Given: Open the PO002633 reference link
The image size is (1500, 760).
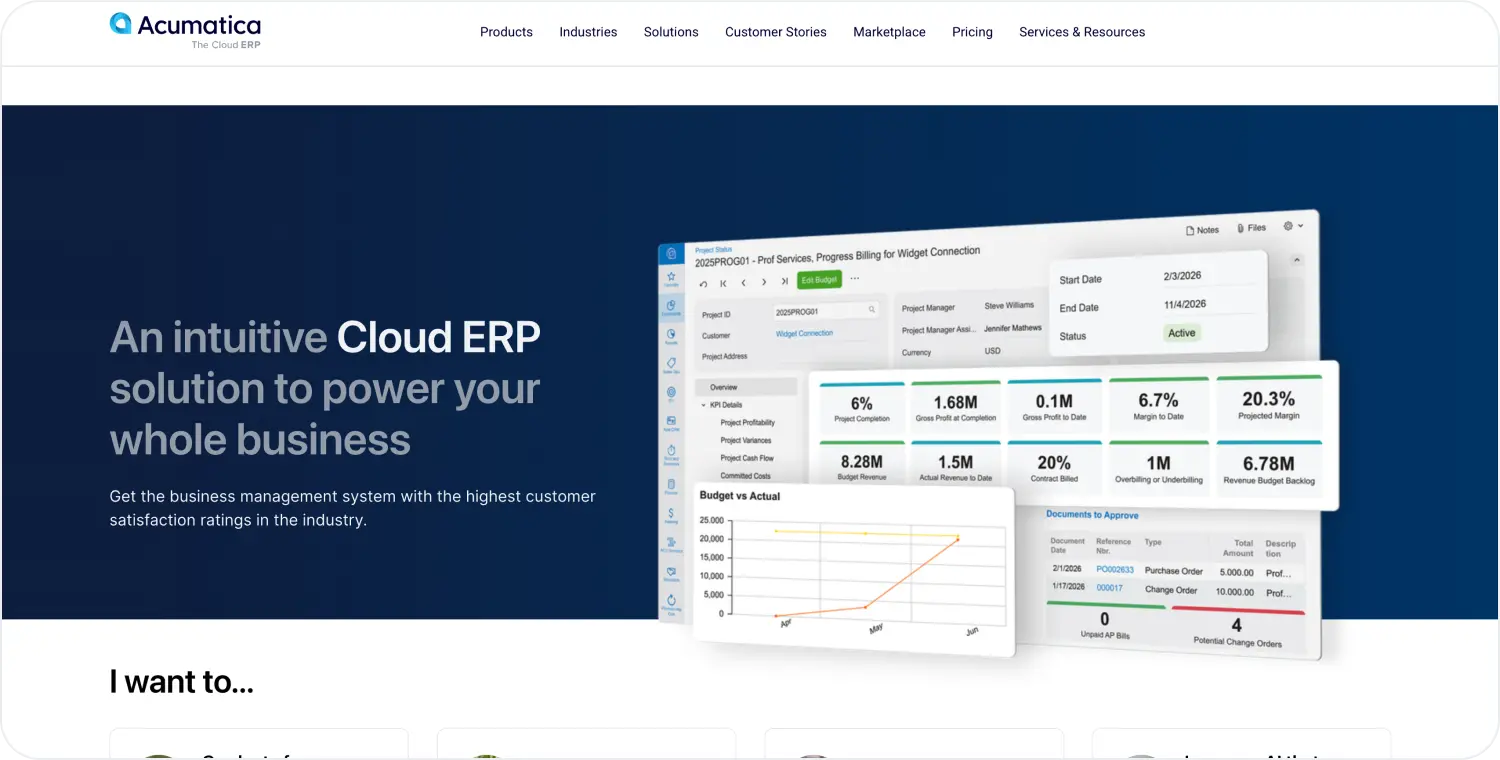Looking at the screenshot, I should 1115,569.
